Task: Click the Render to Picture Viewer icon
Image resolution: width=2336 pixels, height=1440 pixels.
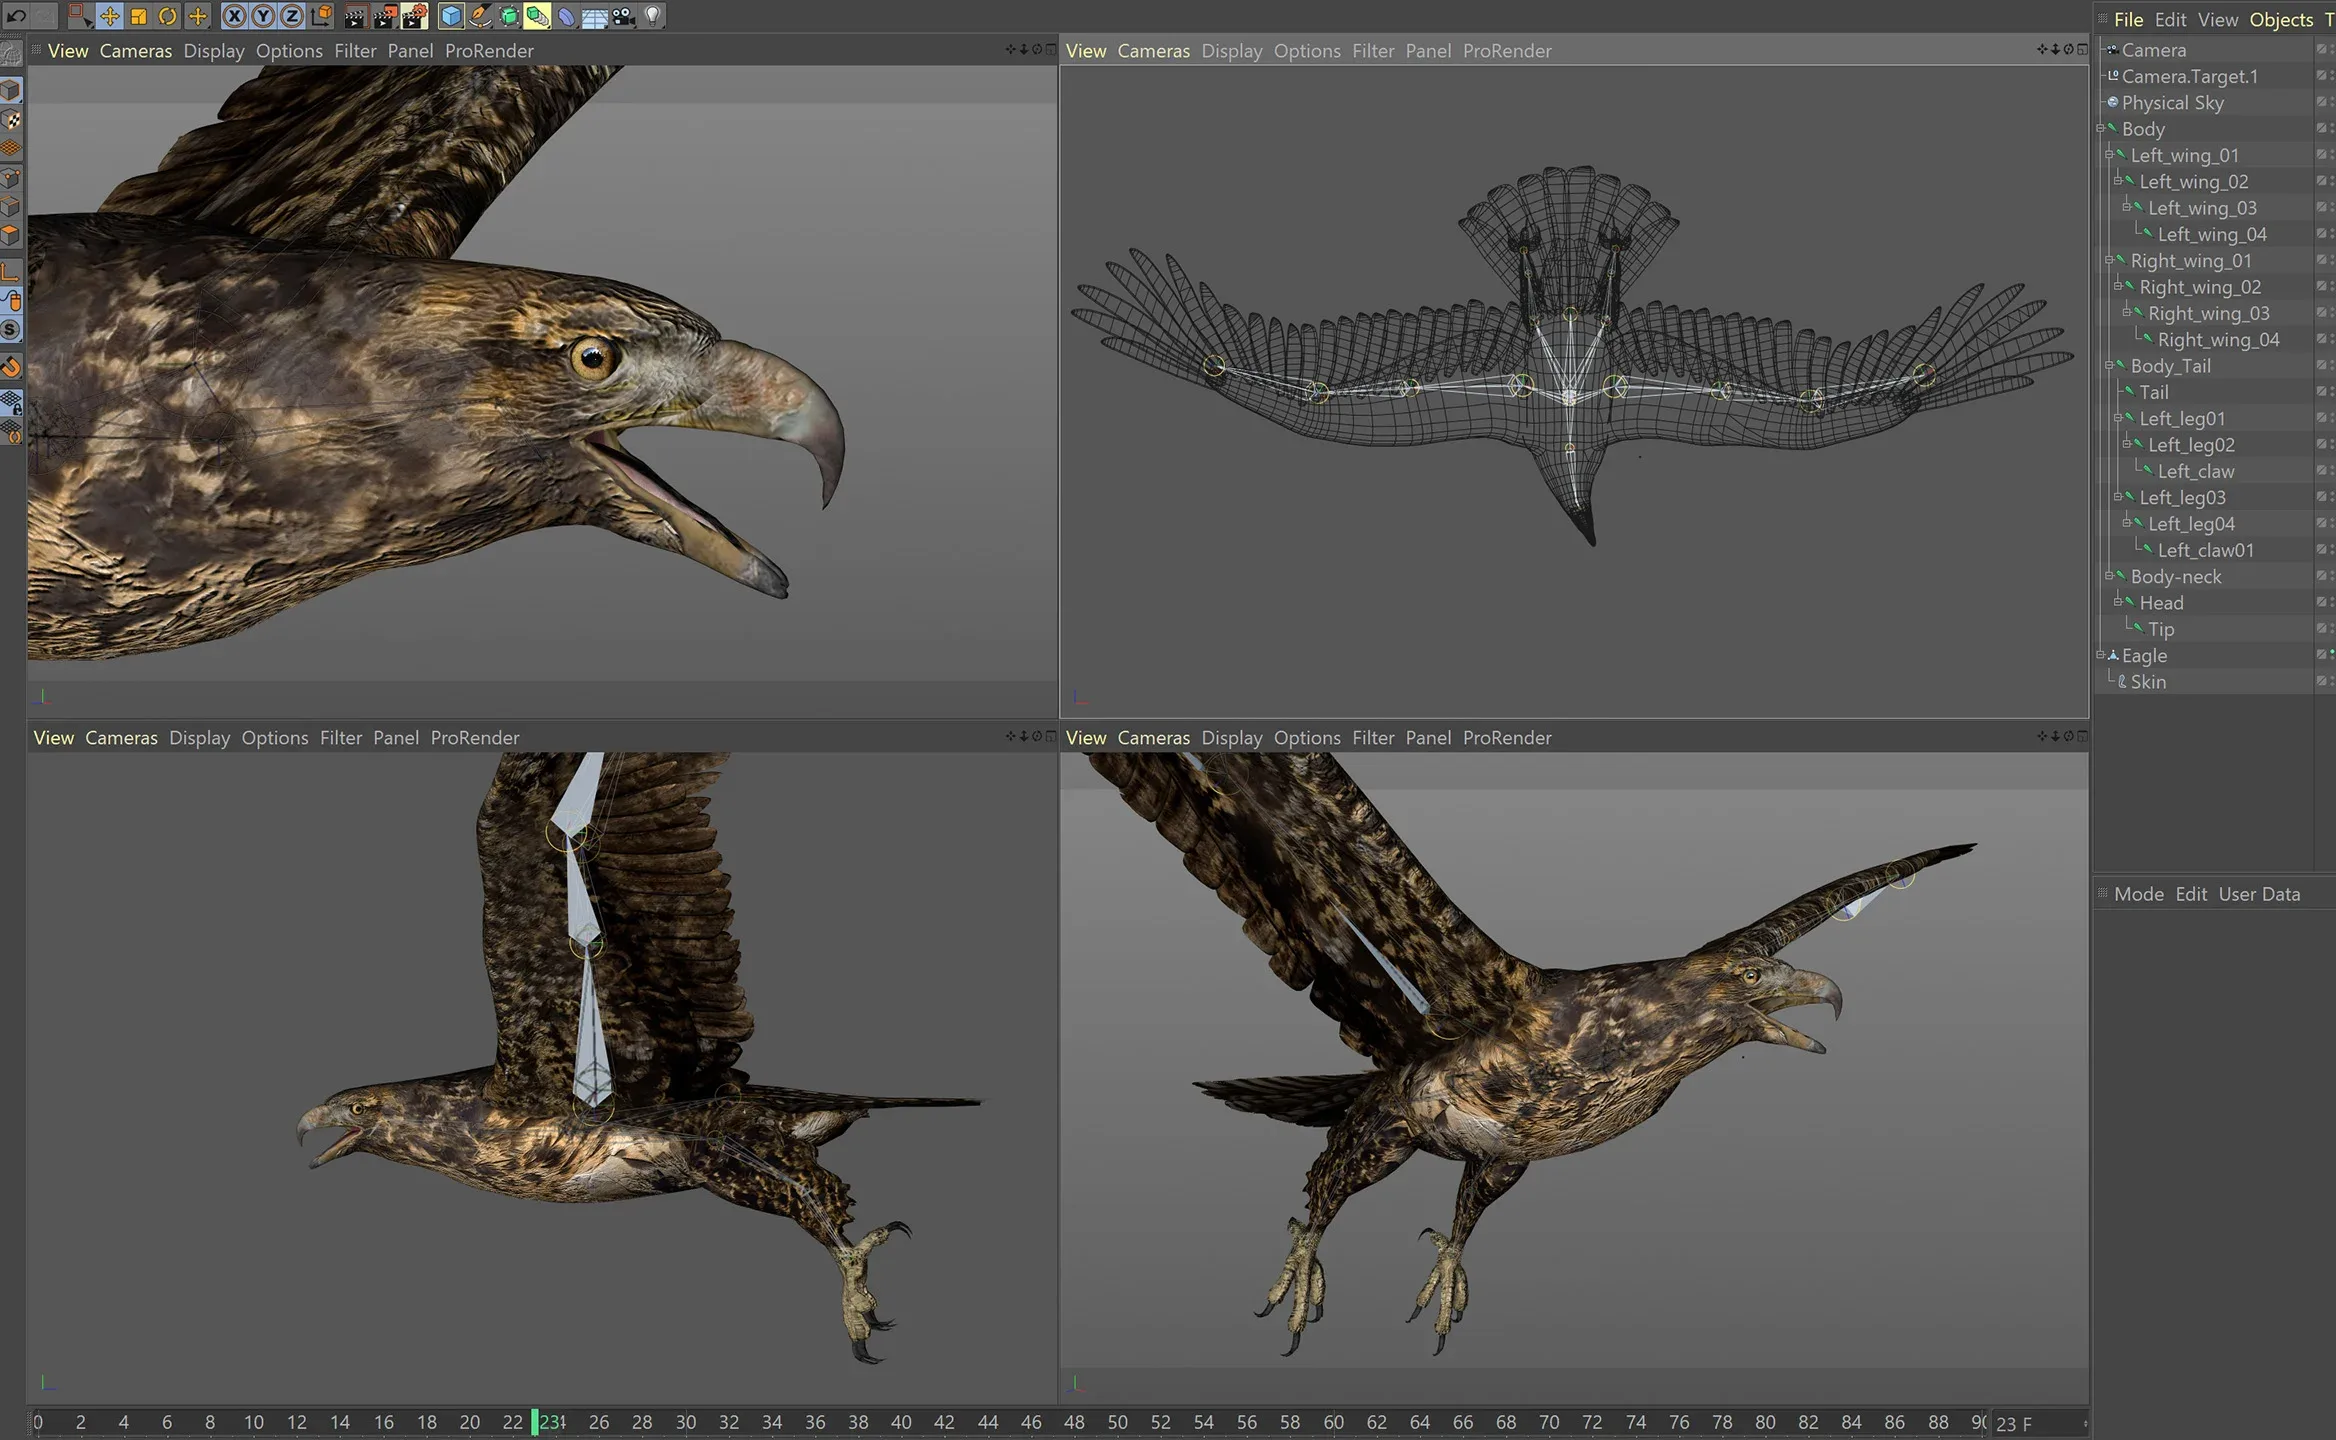Action: 383,16
